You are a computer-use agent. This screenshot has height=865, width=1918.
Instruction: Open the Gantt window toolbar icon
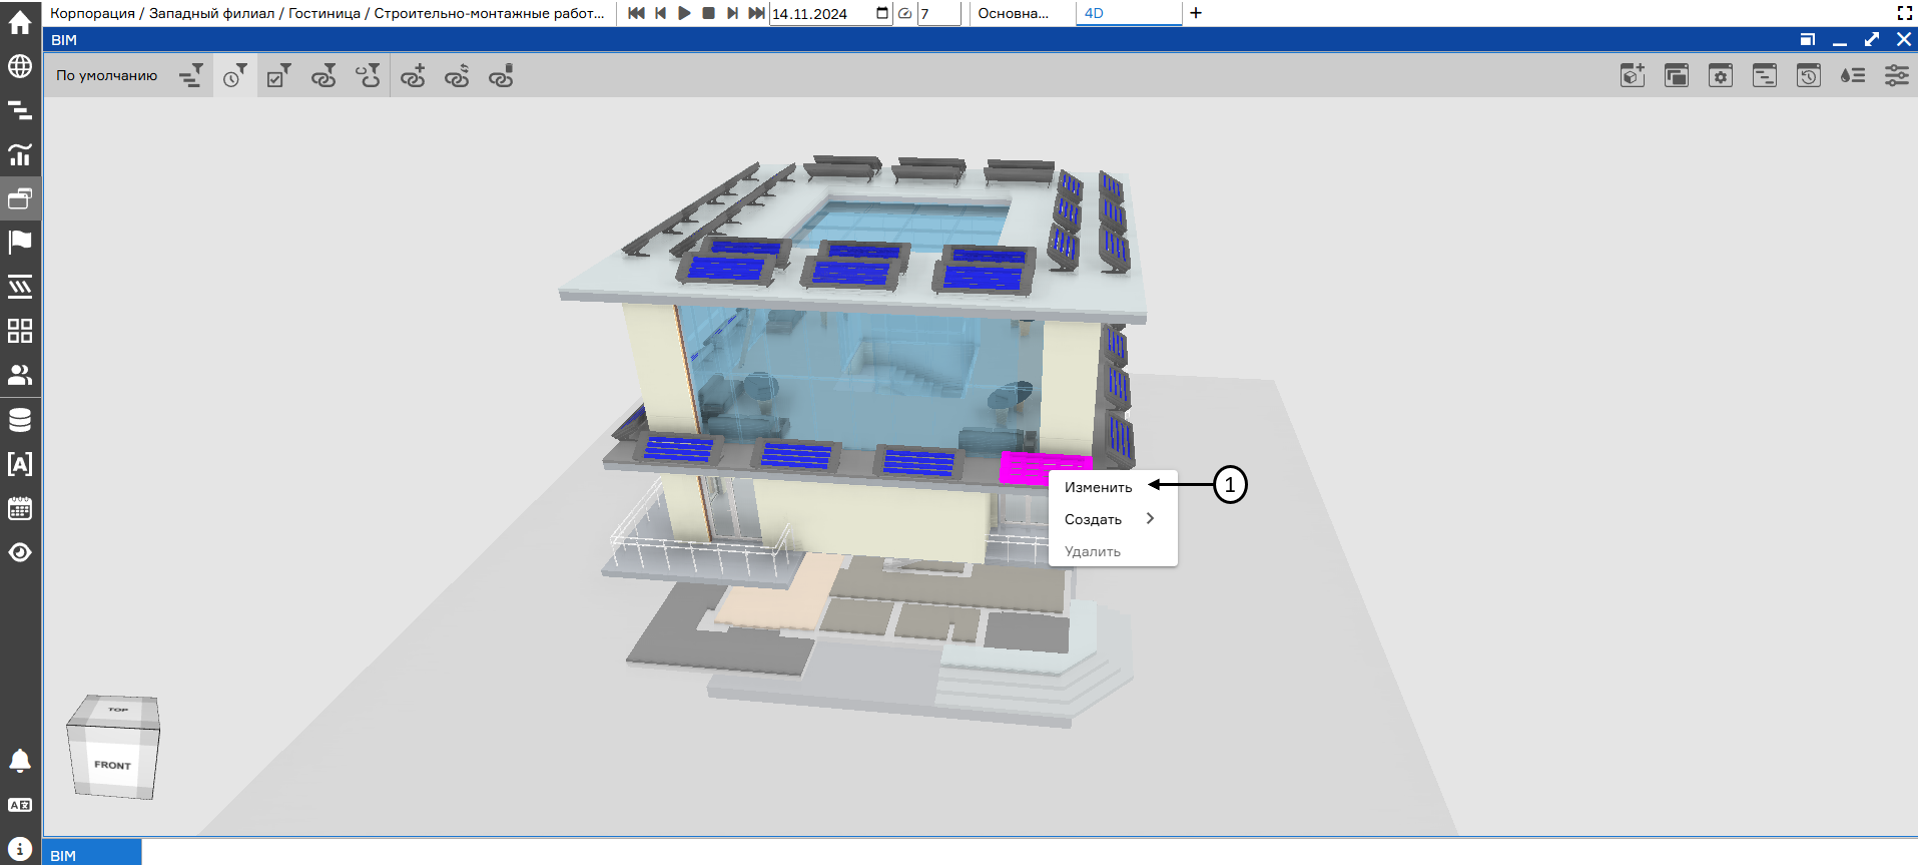(1765, 76)
